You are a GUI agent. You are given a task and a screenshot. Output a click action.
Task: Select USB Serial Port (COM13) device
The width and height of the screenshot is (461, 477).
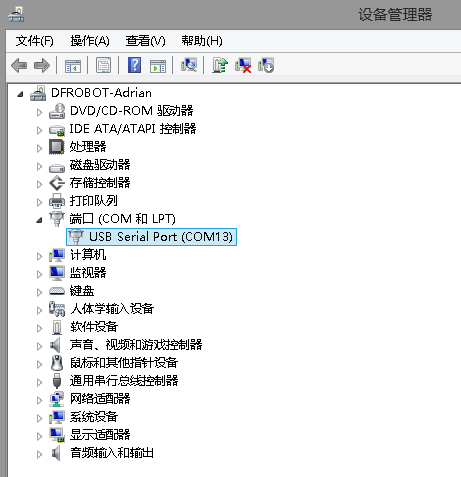[152, 237]
